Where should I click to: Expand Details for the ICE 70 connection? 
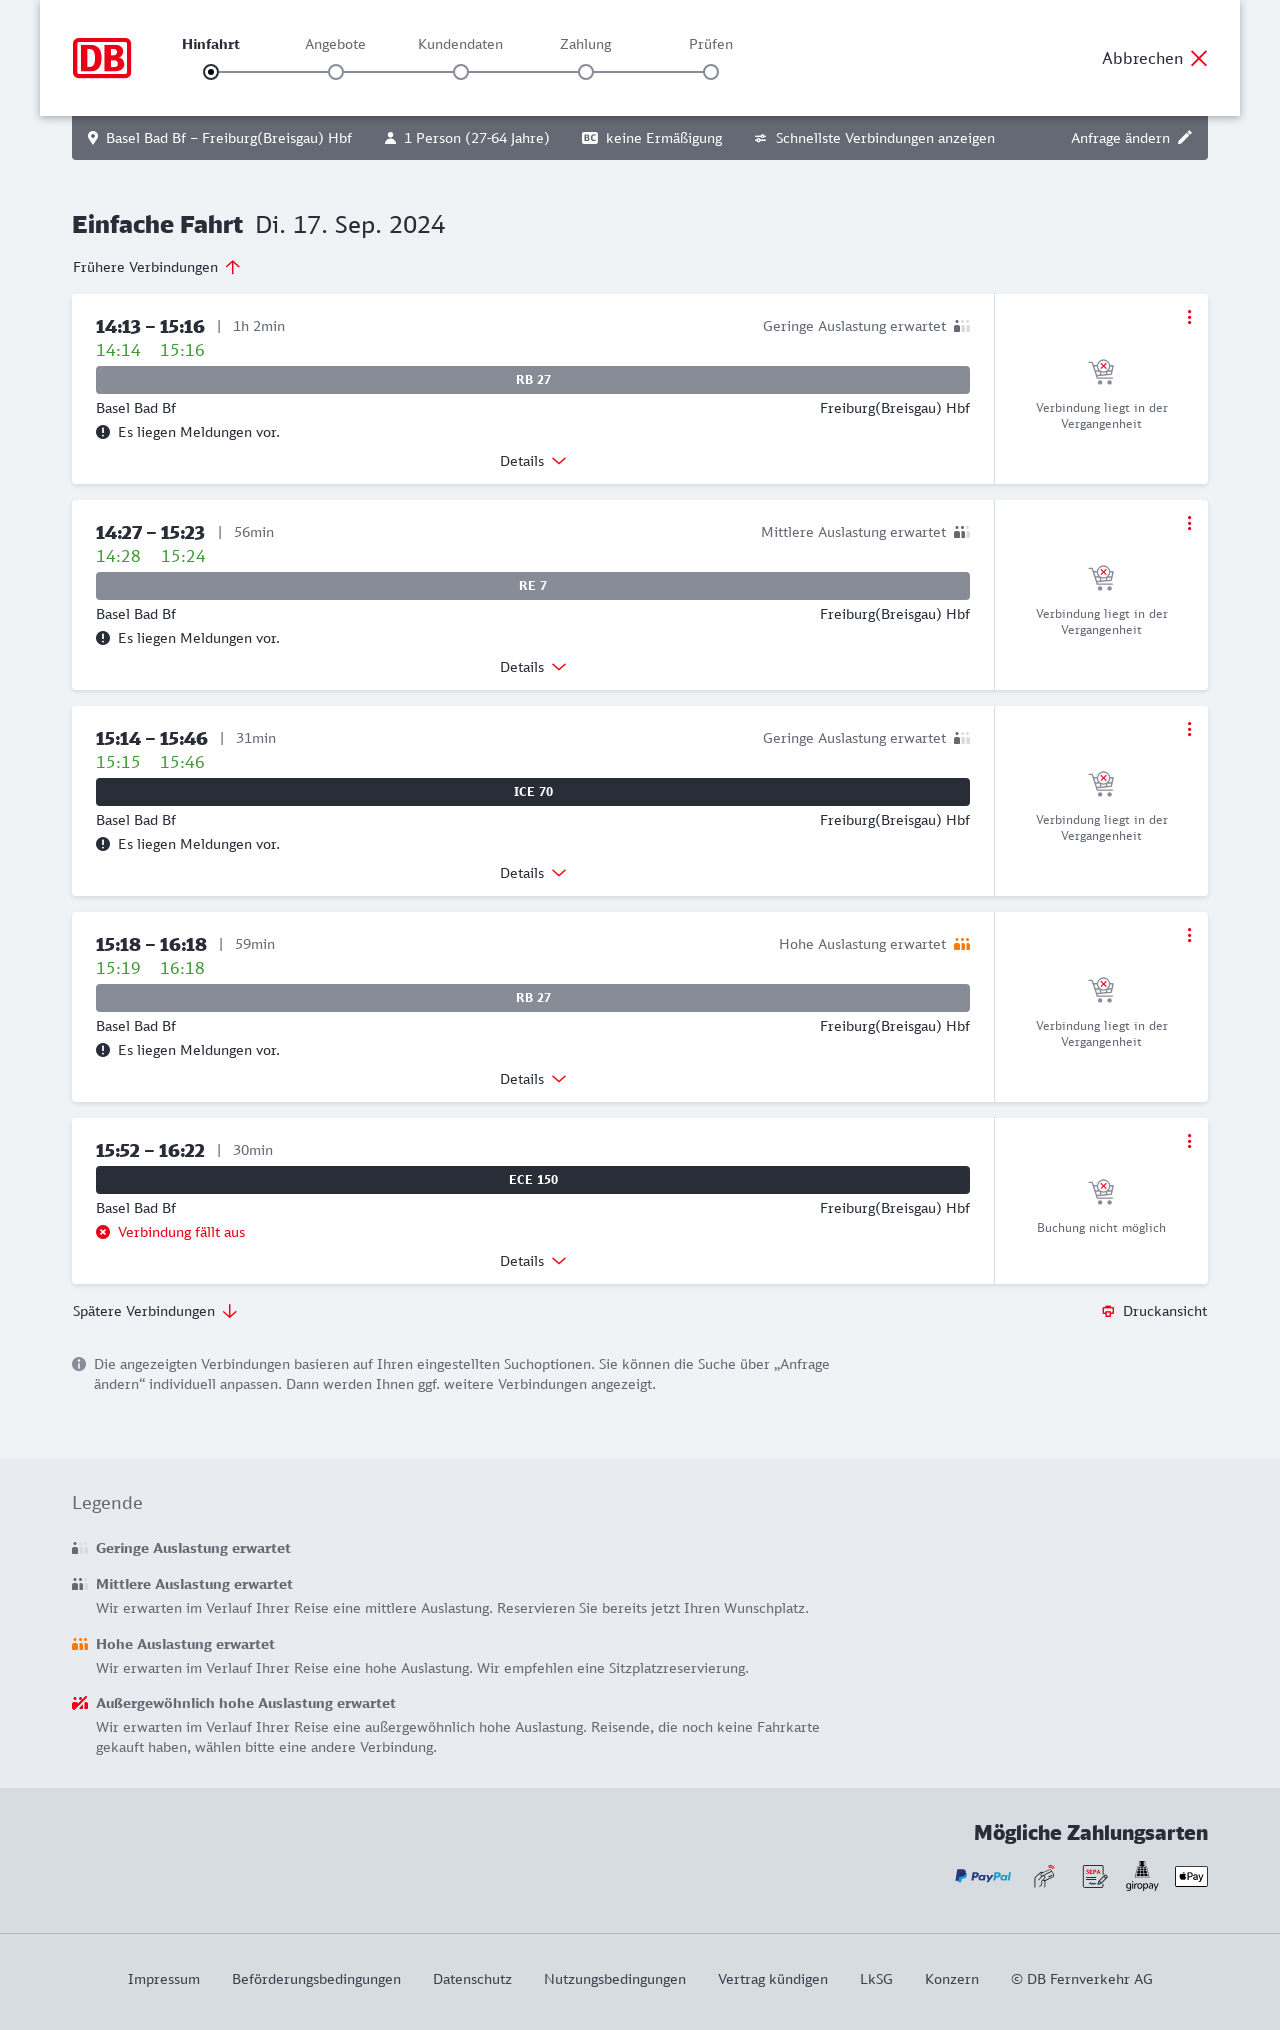point(533,873)
